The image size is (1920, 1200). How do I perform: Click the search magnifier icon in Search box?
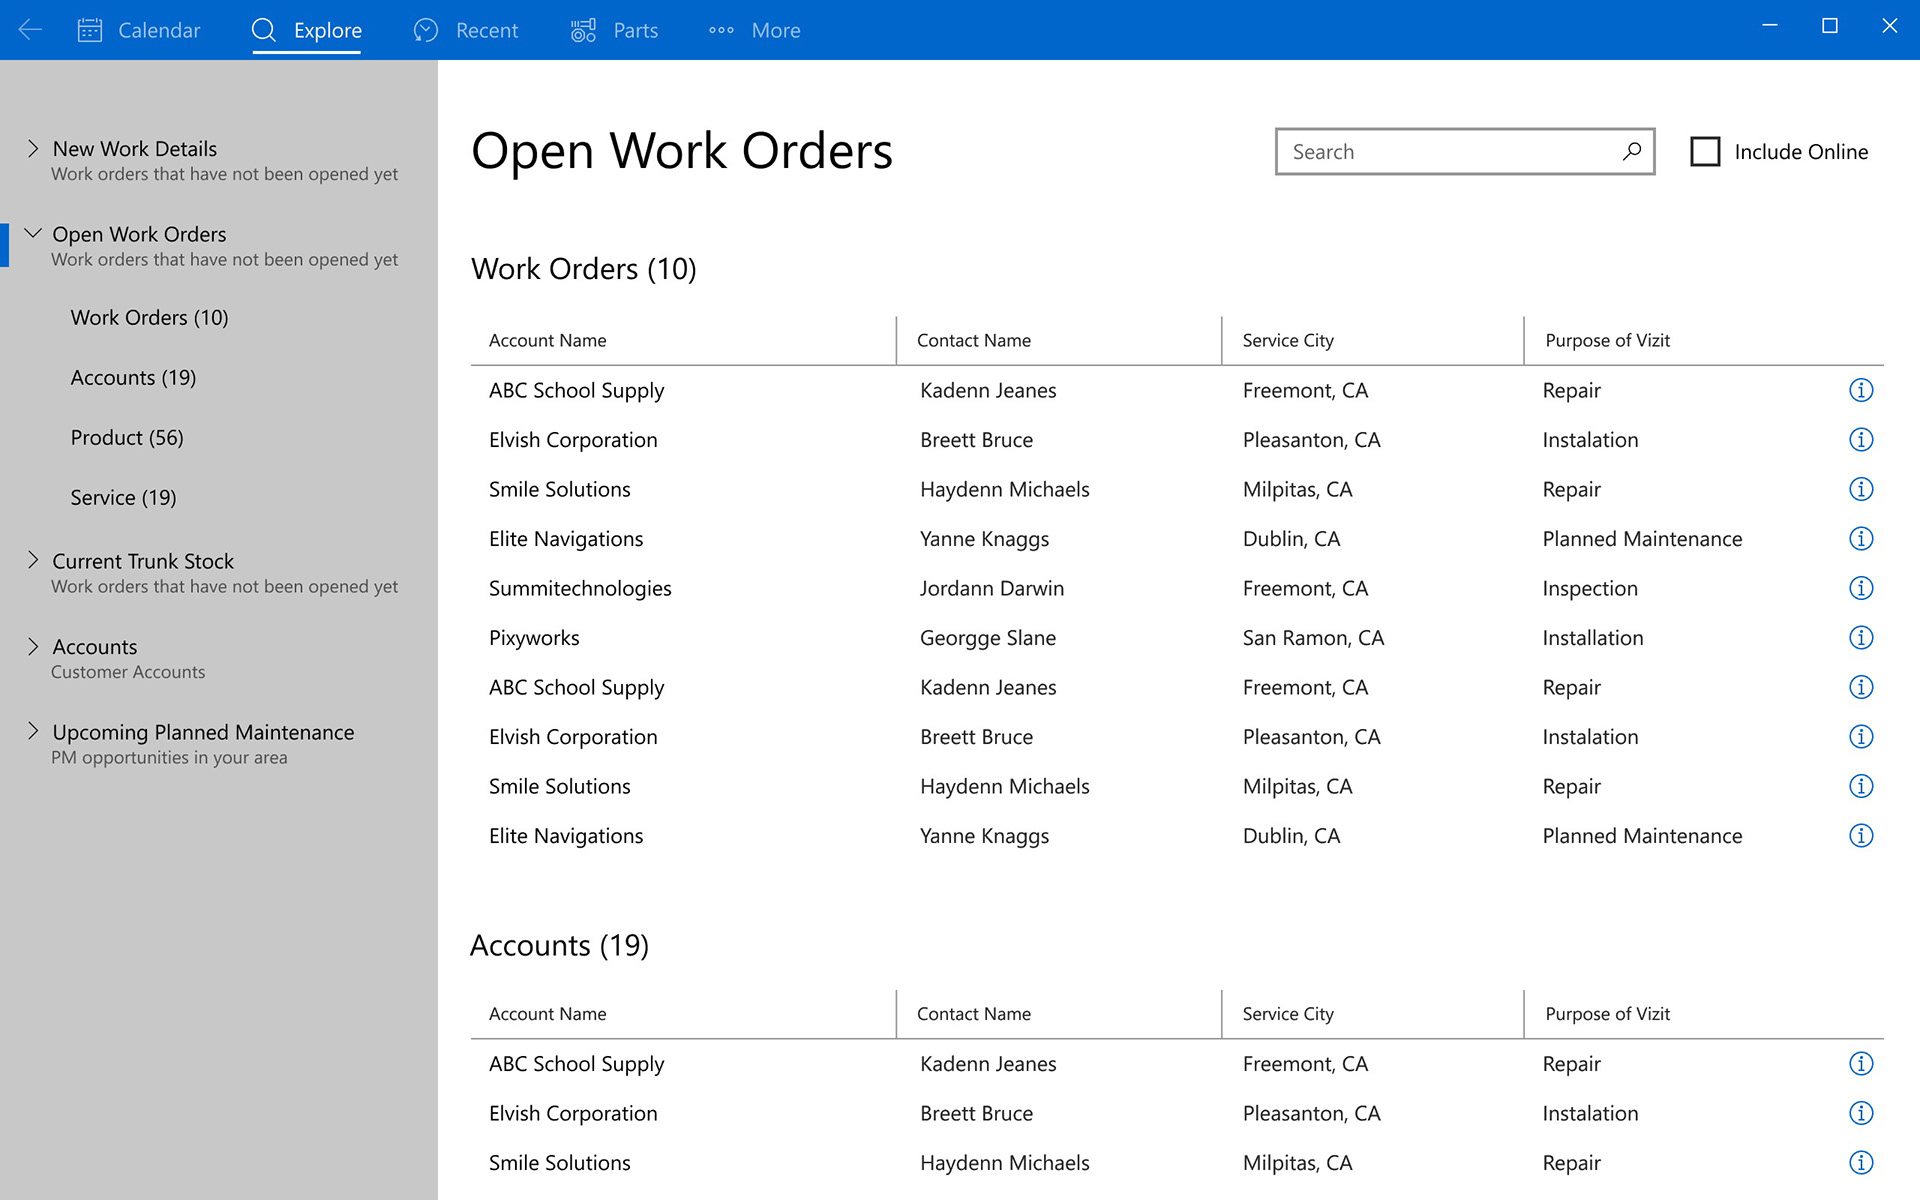pos(1631,151)
